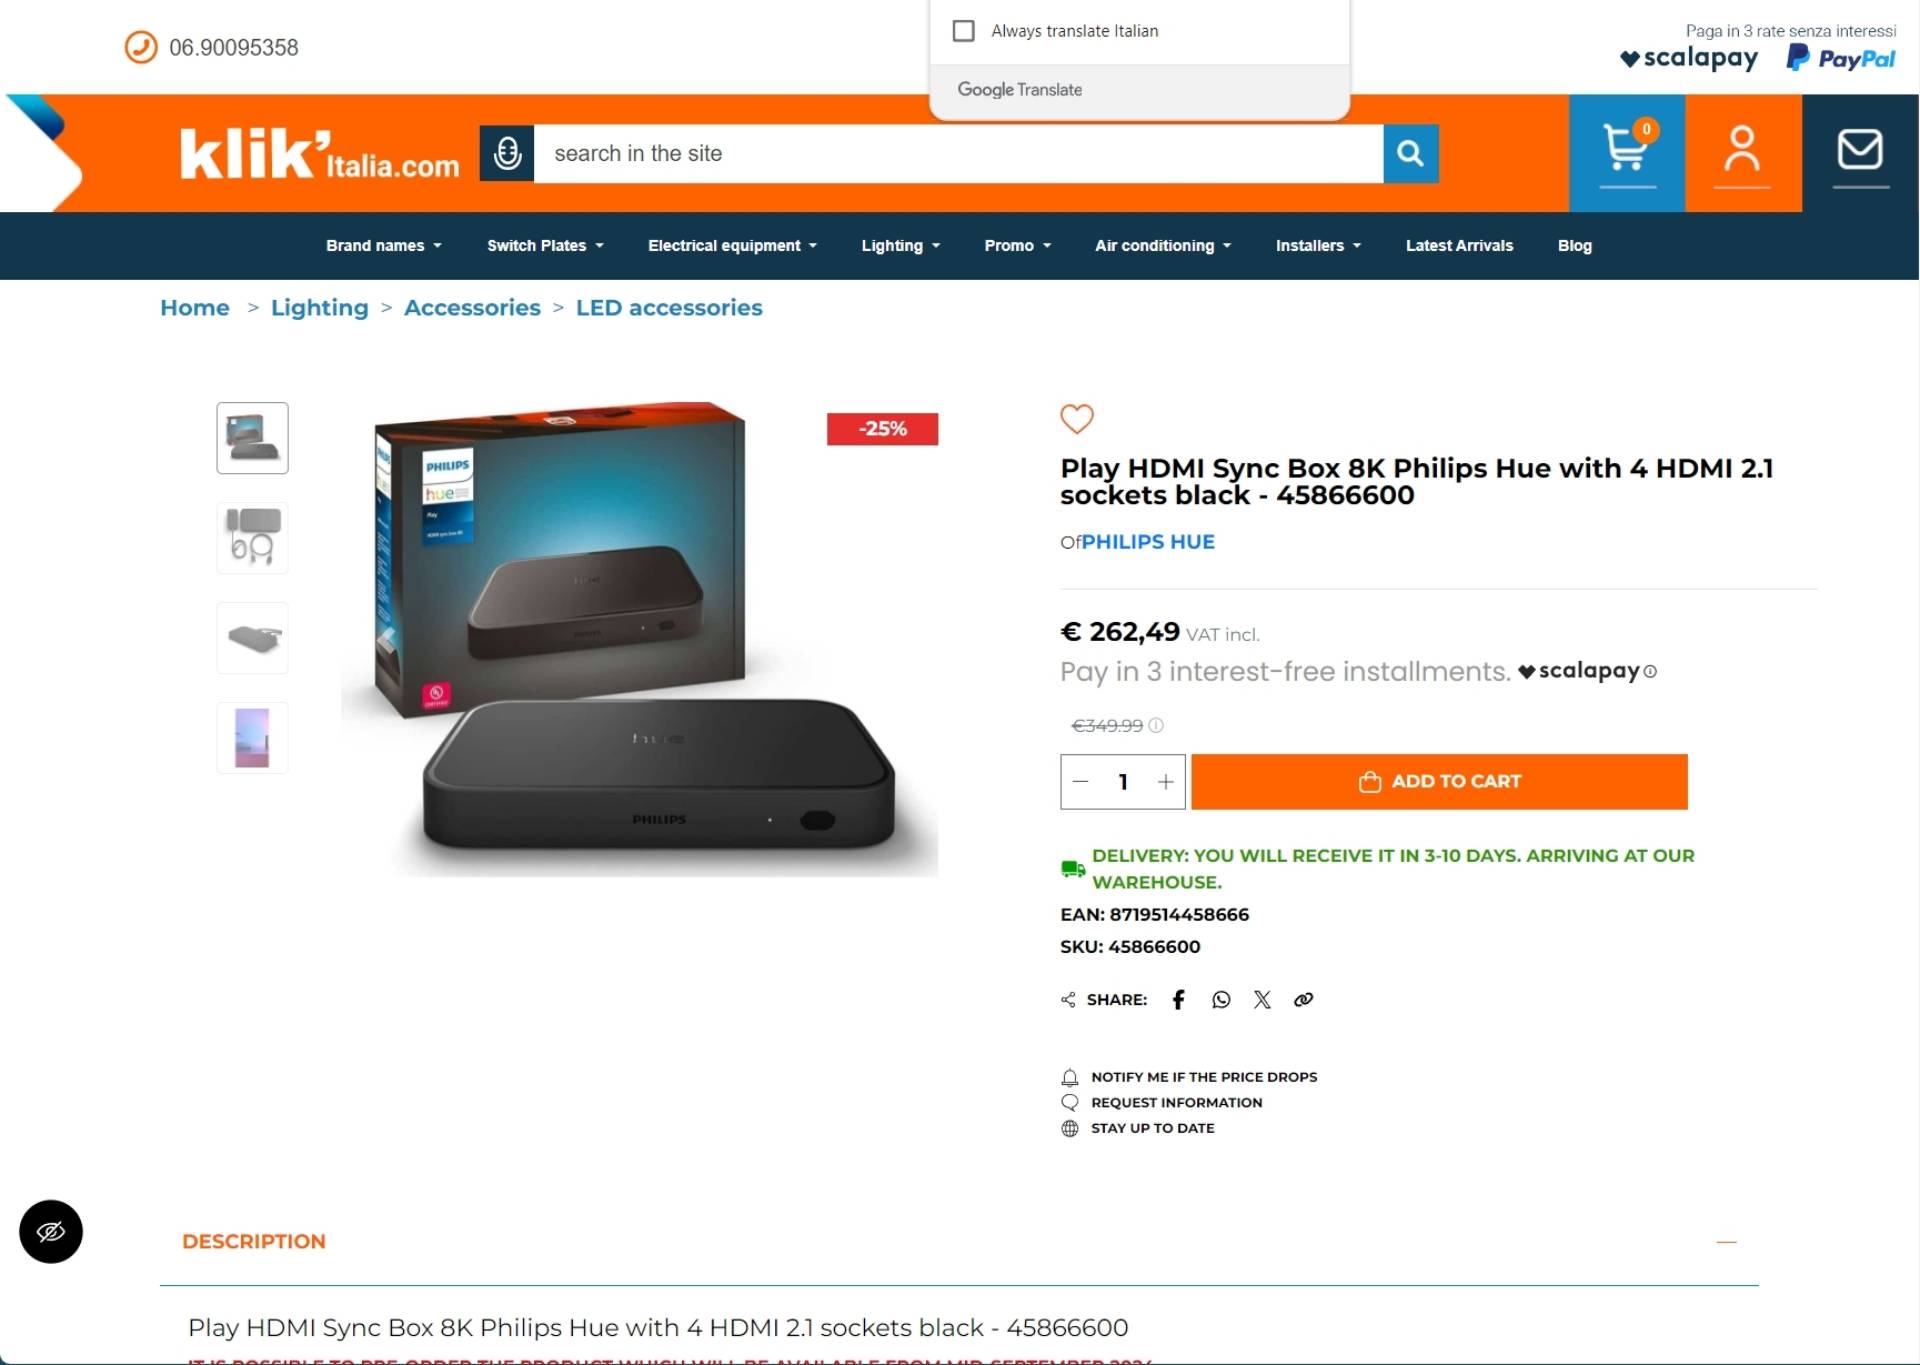Select the X/Twitter share icon
Viewport: 1920px width, 1365px height.
1263,999
